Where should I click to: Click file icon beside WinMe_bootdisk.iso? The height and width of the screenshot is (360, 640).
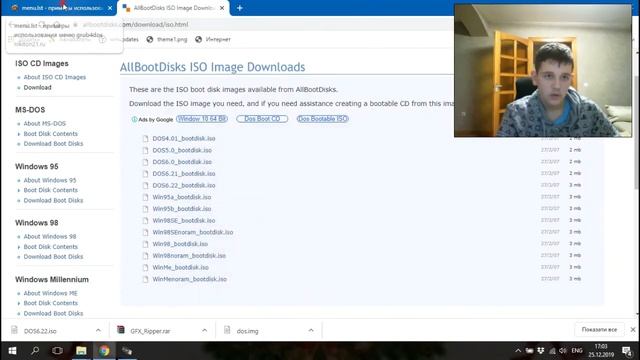(x=145, y=267)
